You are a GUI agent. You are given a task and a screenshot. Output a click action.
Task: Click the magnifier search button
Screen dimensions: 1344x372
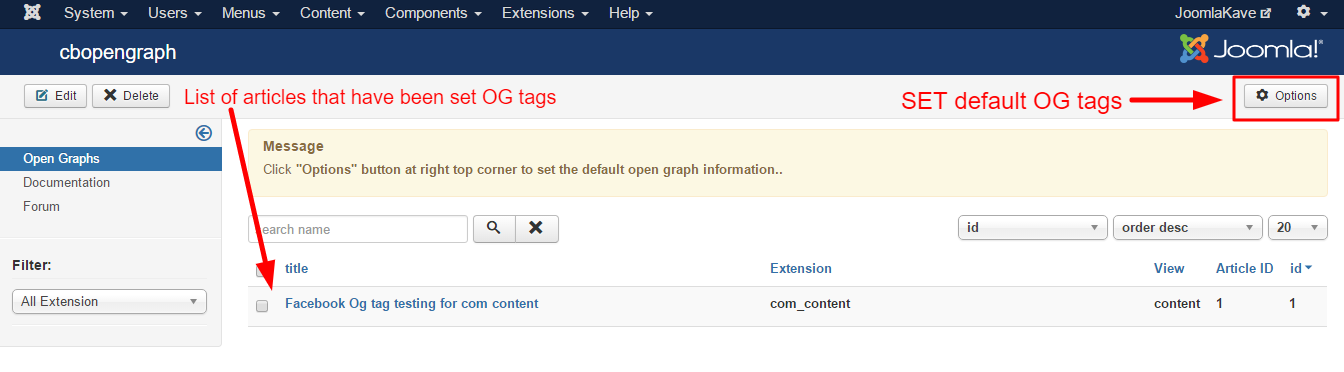tap(493, 229)
